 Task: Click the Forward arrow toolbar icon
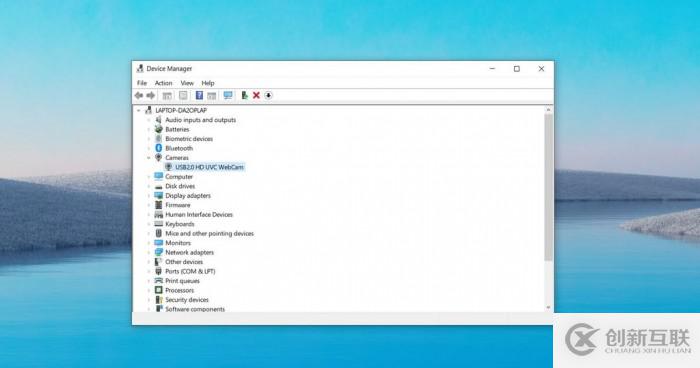click(151, 96)
